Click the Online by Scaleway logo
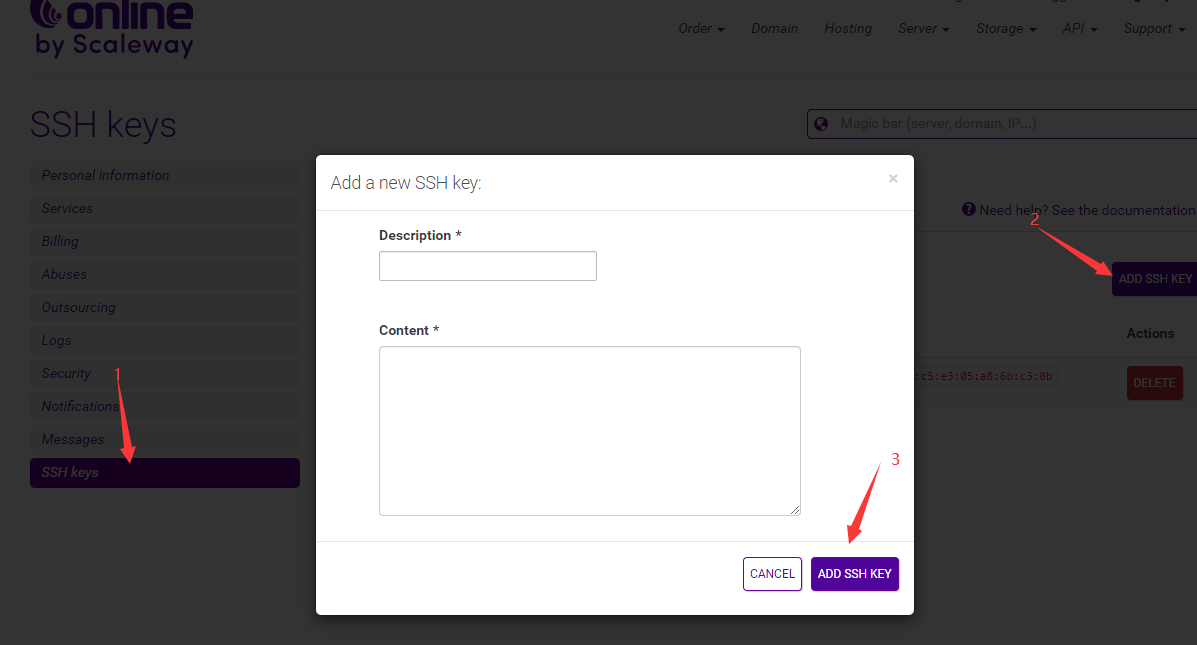Screen dimensions: 1197x645 pos(111,28)
